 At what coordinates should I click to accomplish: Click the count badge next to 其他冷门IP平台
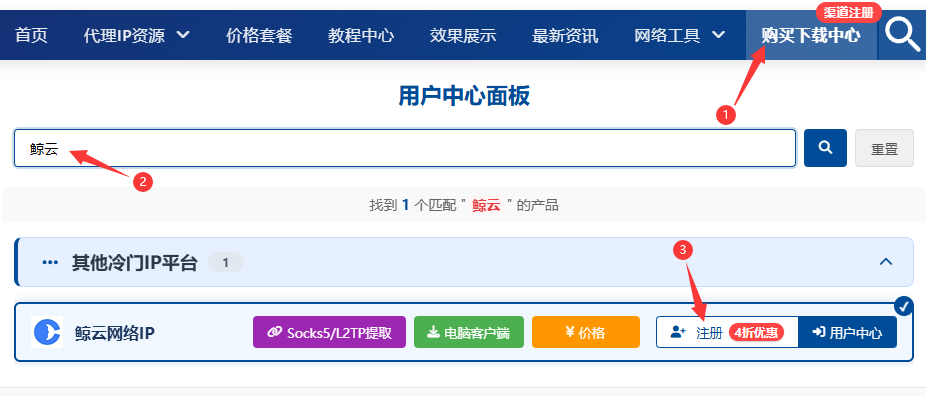click(x=226, y=263)
